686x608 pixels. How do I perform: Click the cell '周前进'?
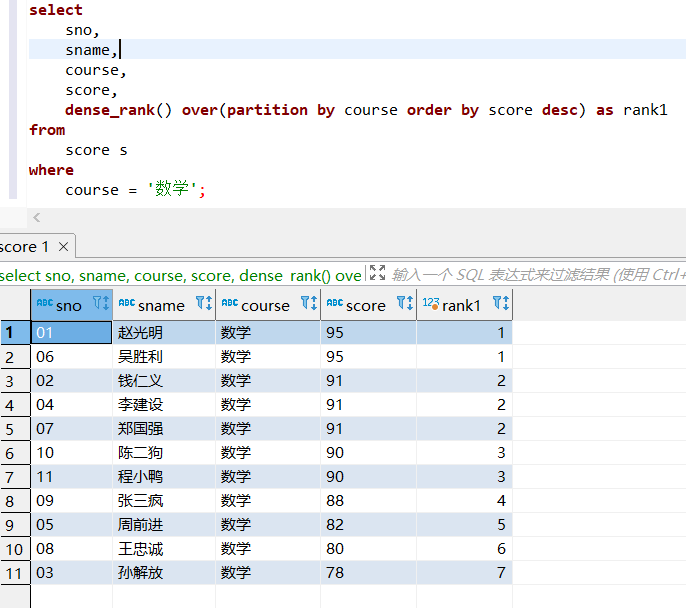pyautogui.click(x=164, y=525)
